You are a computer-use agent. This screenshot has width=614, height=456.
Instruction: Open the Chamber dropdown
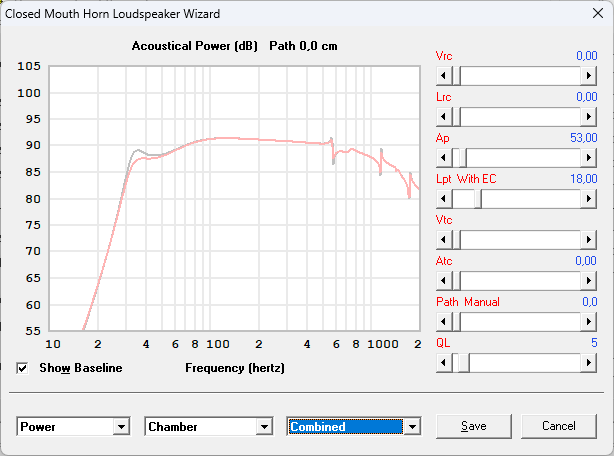click(264, 427)
